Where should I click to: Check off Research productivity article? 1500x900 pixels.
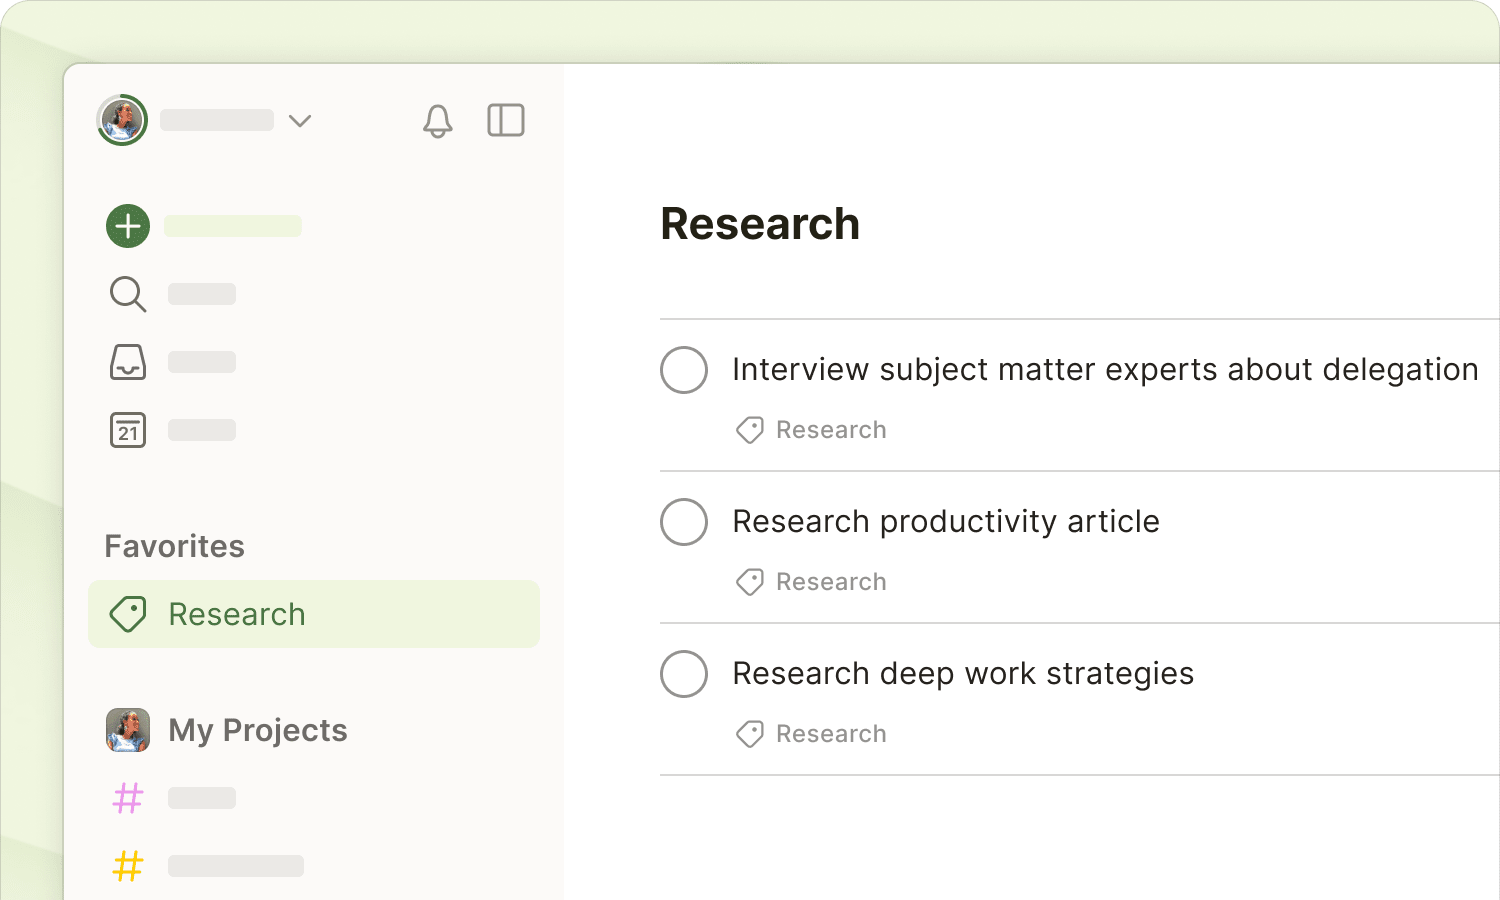click(684, 522)
